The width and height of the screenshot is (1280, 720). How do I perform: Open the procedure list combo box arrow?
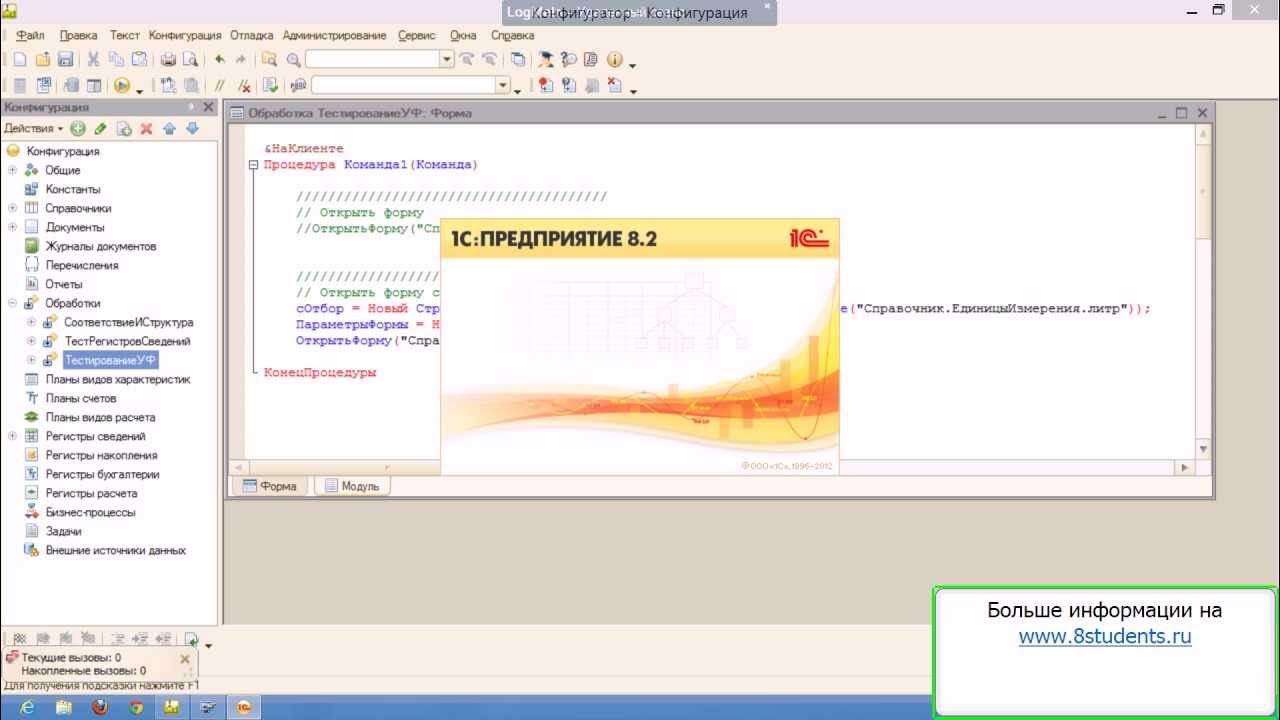point(503,86)
